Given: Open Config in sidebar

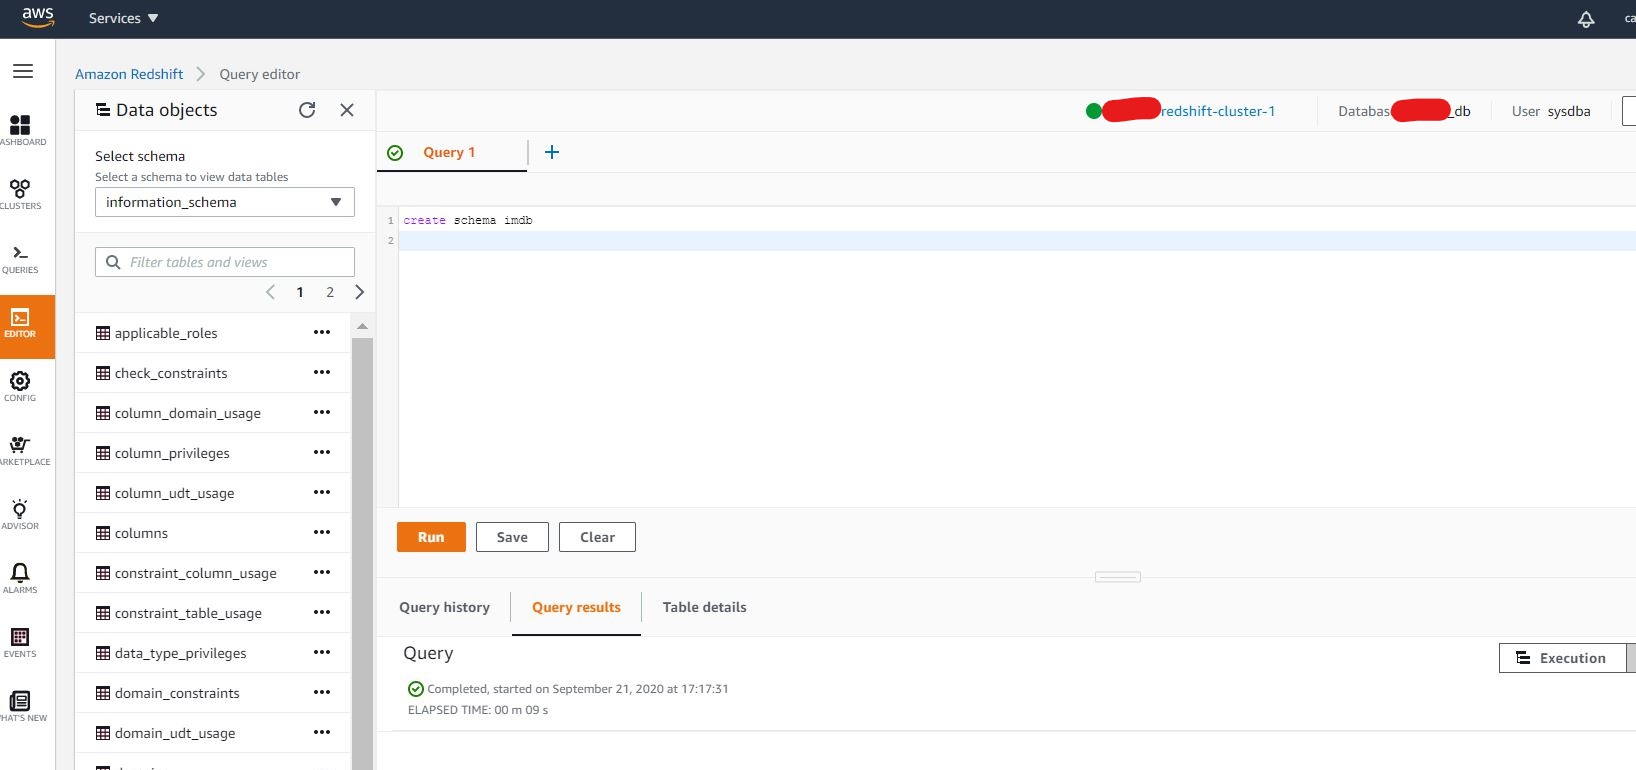Looking at the screenshot, I should pos(20,387).
